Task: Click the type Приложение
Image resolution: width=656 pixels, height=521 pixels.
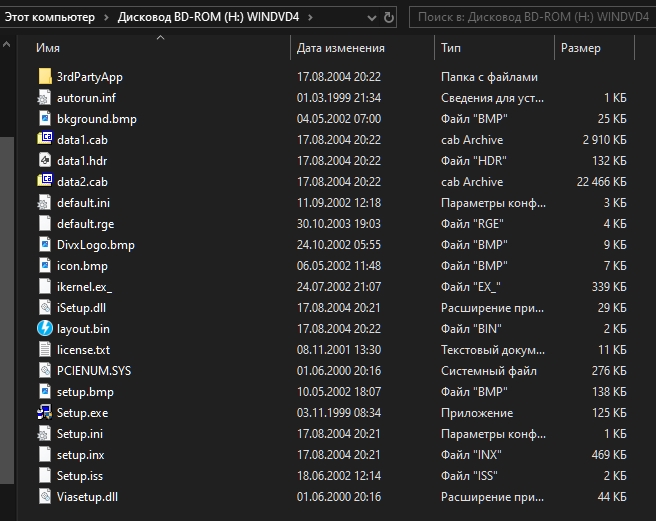Action: (477, 413)
